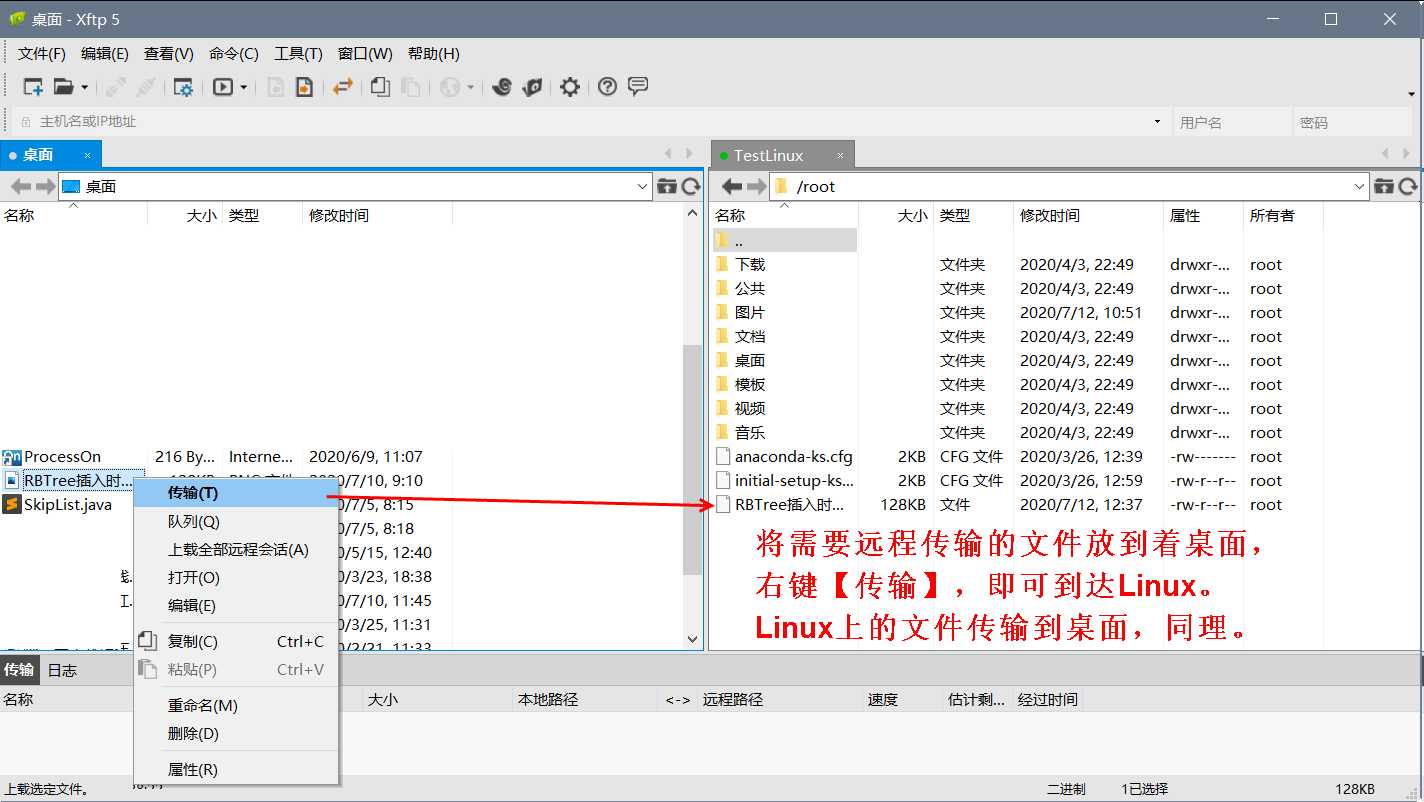
Task: Choose 传输(T) from the context menu
Action: [236, 493]
